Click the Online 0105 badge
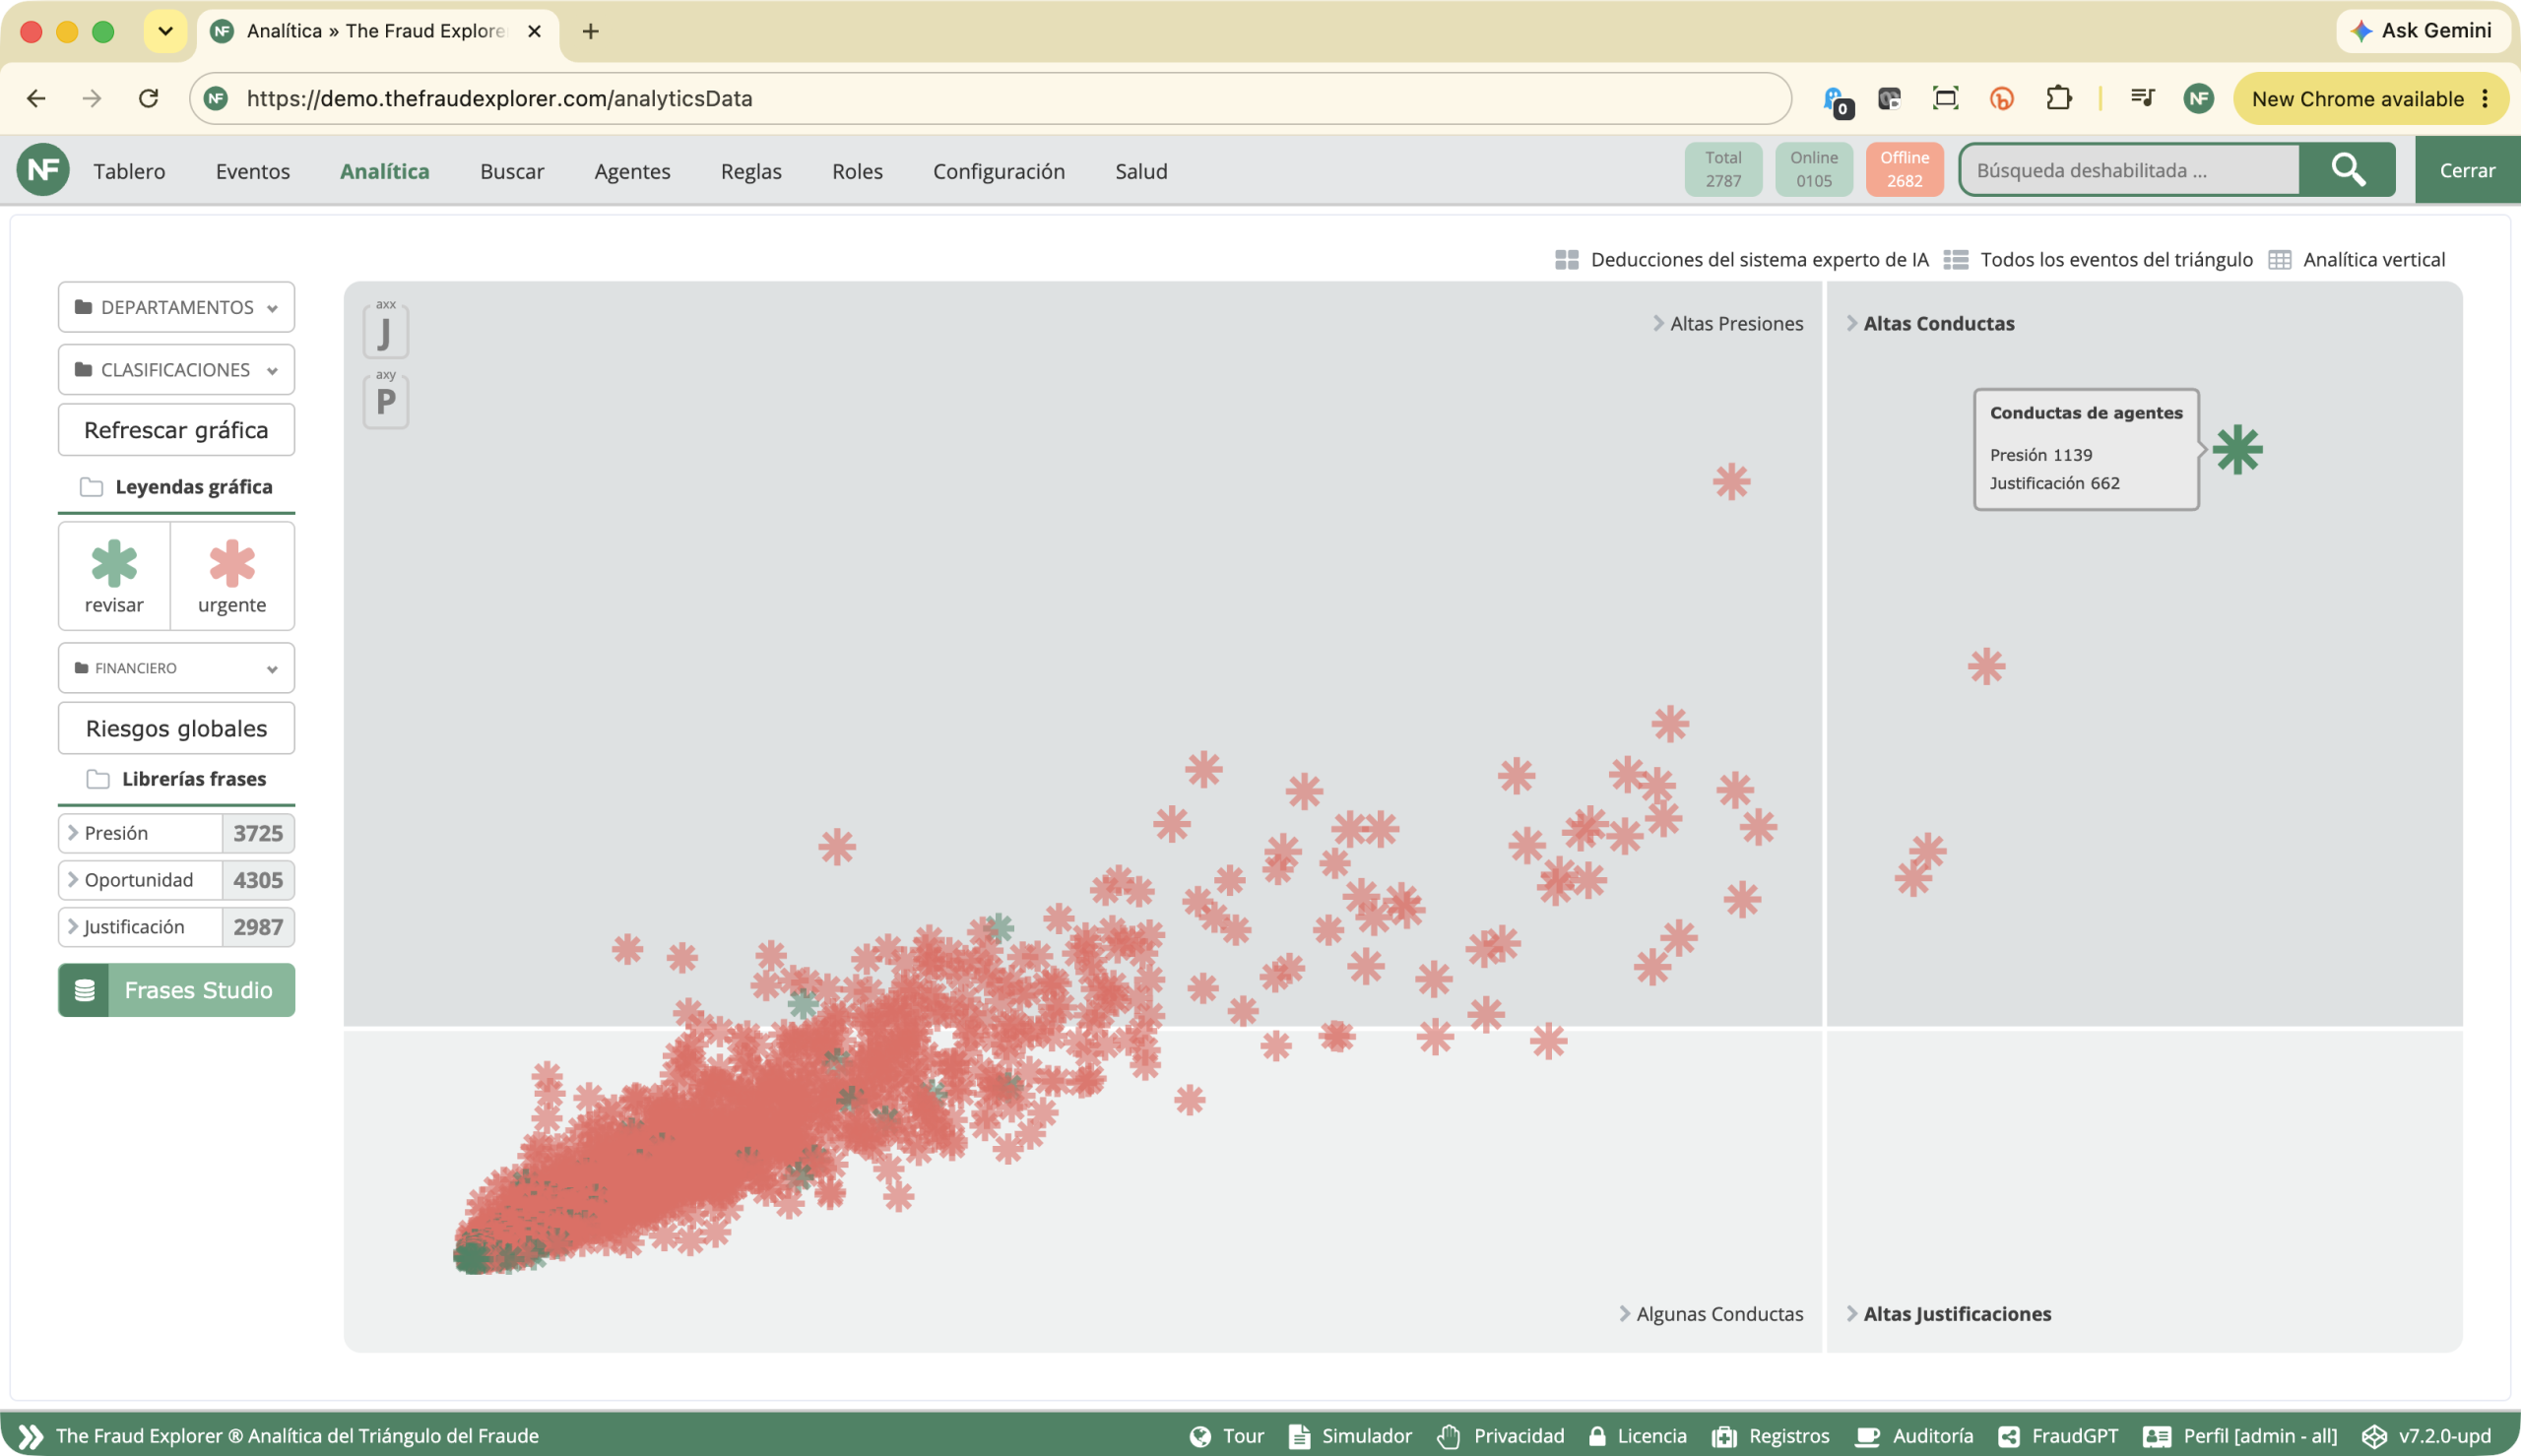The width and height of the screenshot is (2521, 1456). tap(1814, 170)
